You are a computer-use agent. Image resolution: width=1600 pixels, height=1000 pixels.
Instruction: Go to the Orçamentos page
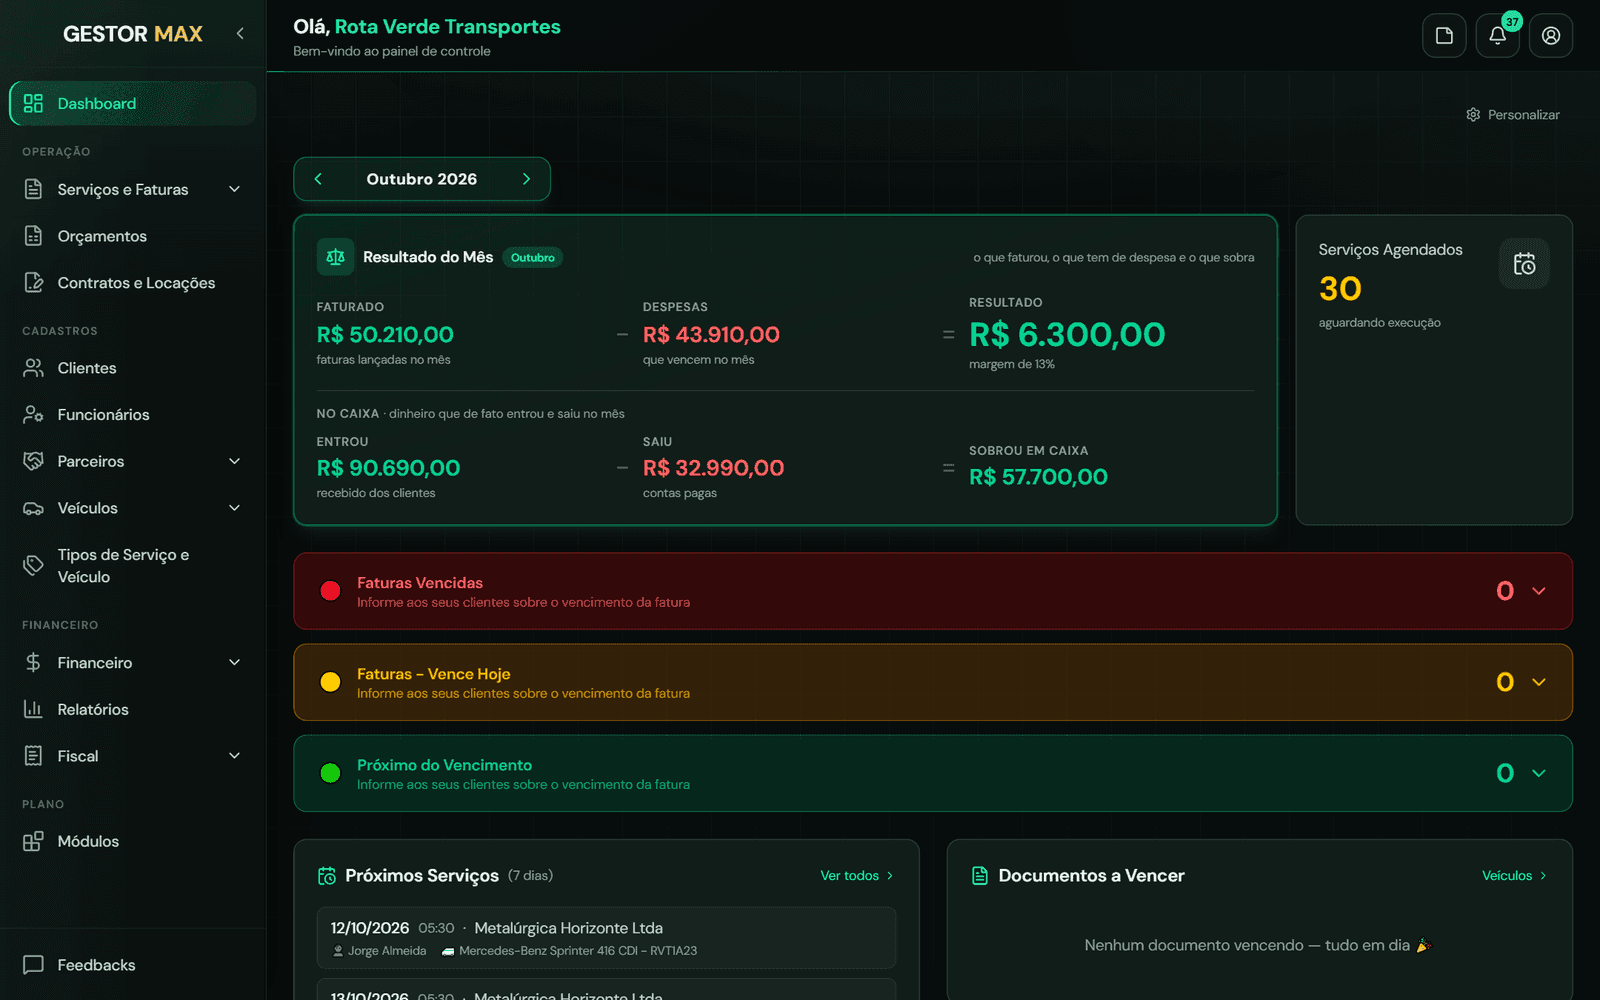[133, 236]
